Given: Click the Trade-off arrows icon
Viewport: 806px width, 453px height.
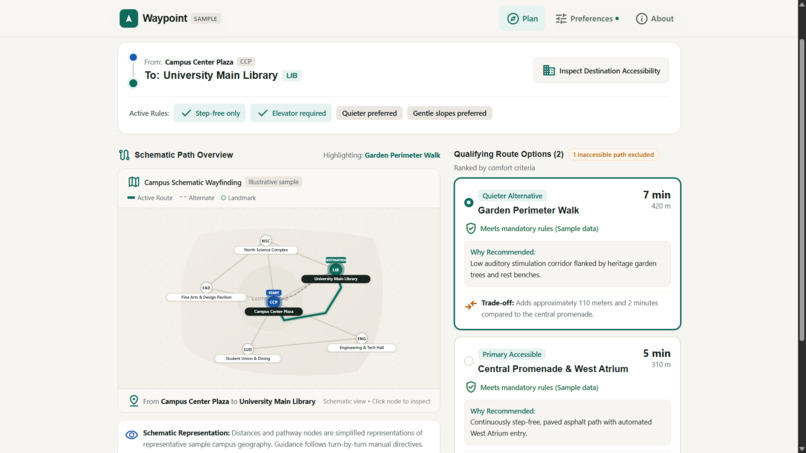Looking at the screenshot, I should (470, 305).
